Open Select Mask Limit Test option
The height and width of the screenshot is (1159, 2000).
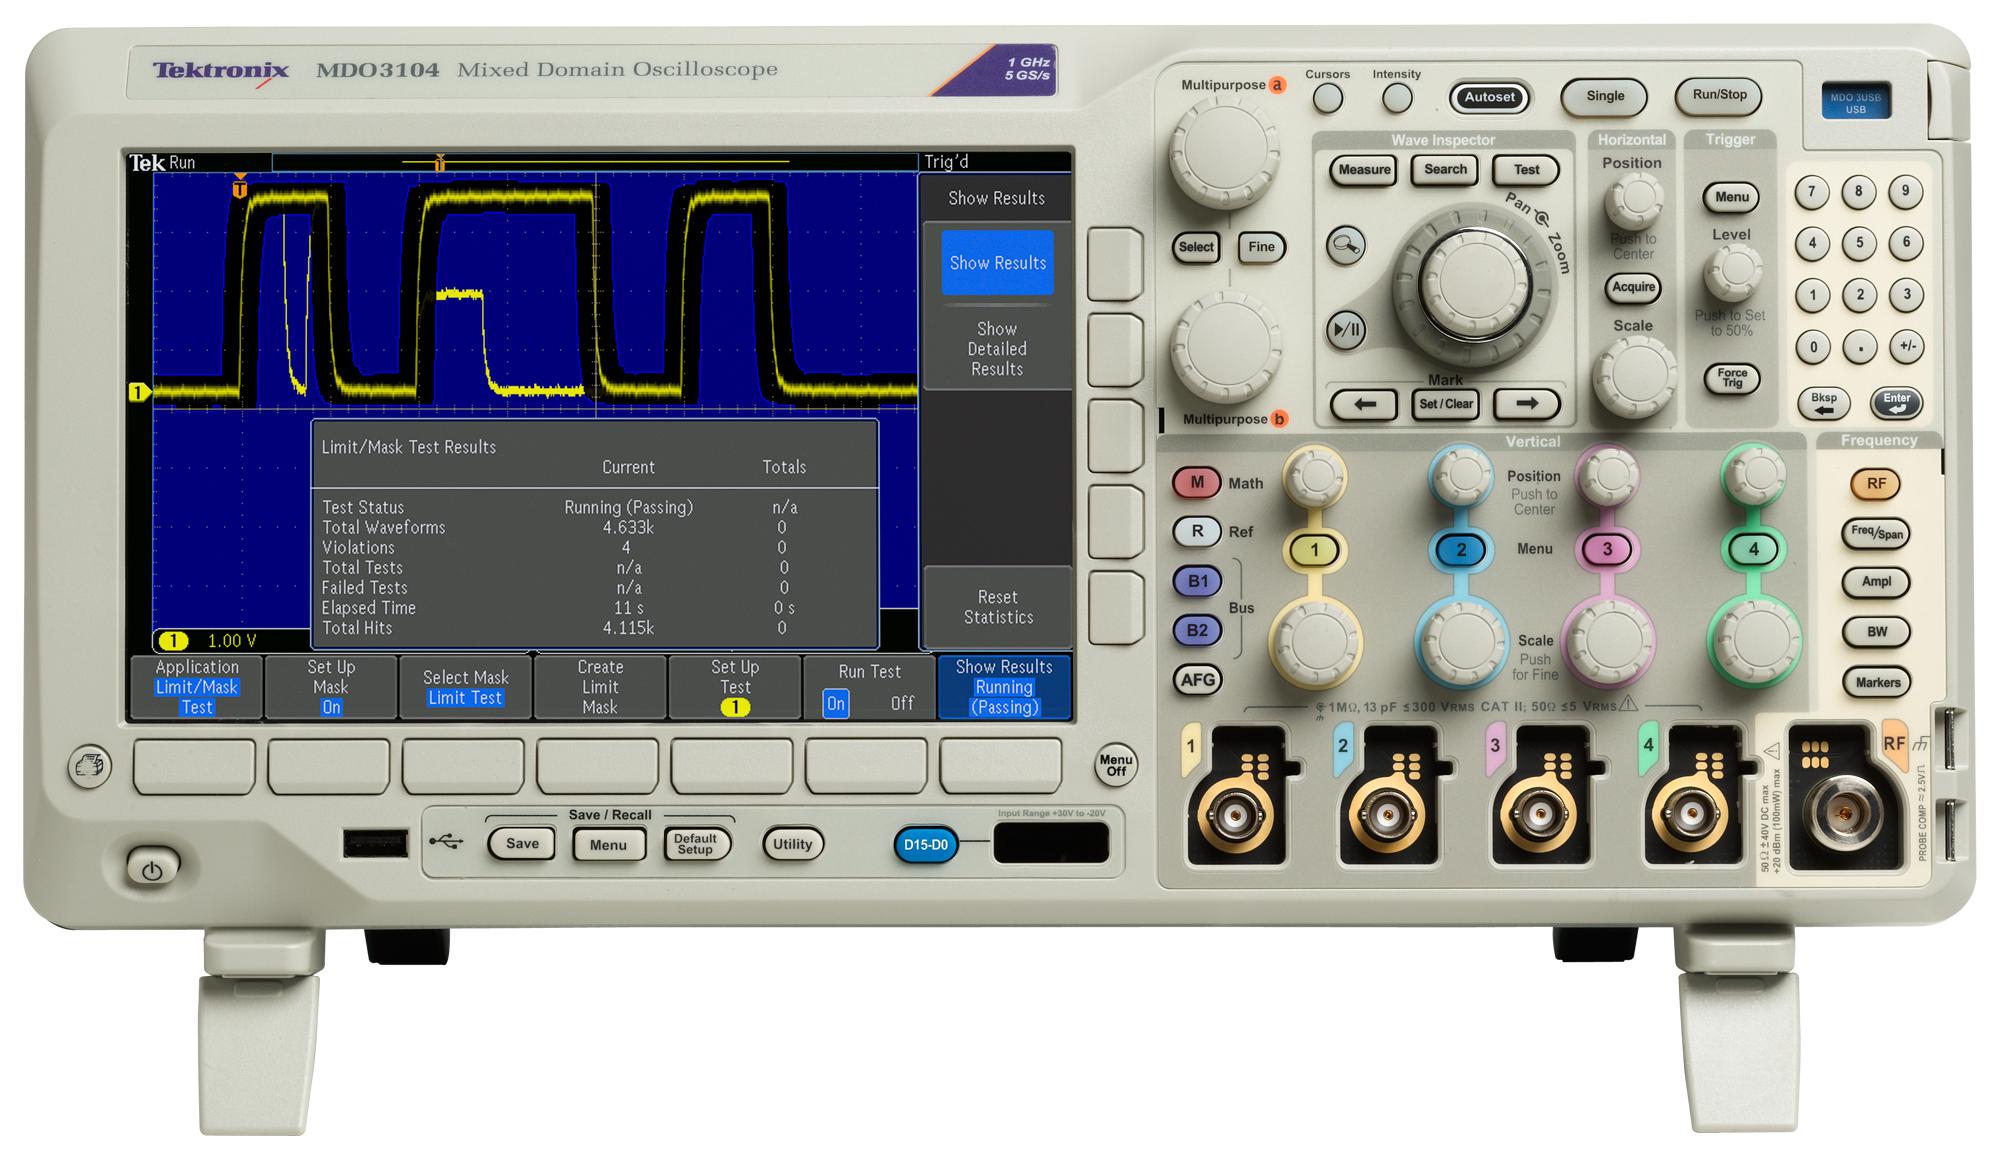pos(465,687)
